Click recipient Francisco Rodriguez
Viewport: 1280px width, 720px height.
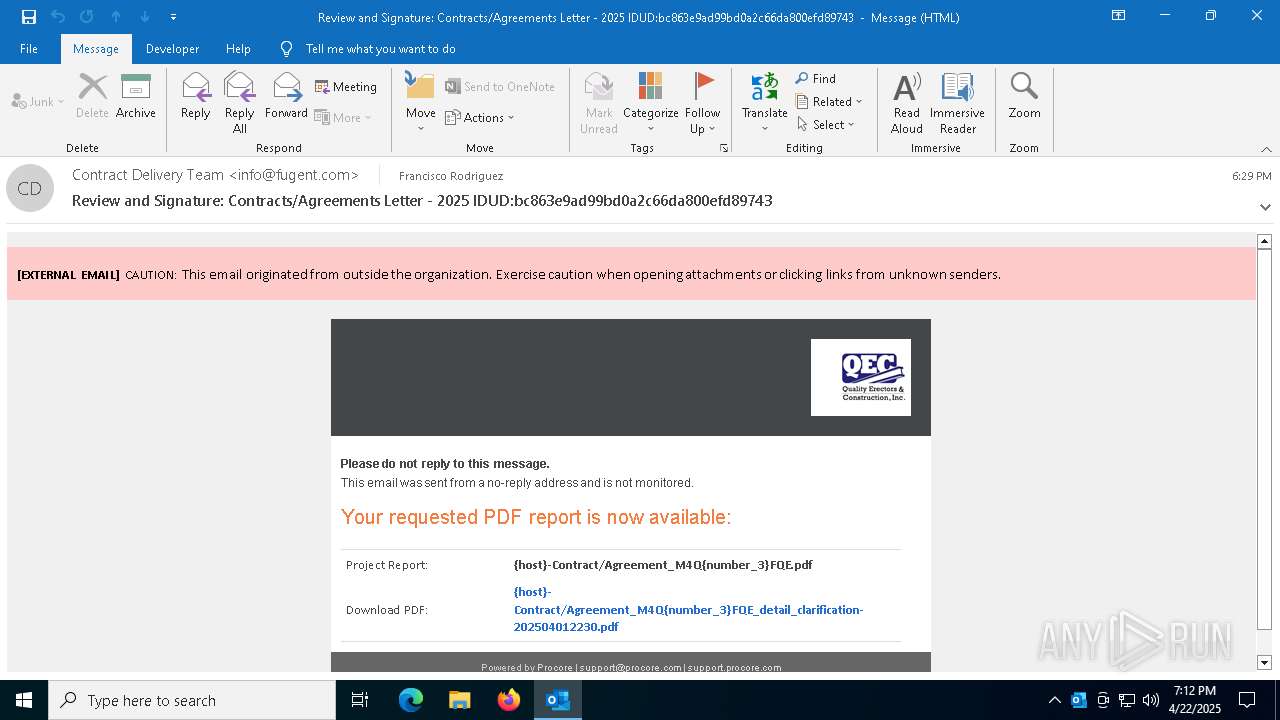click(451, 176)
